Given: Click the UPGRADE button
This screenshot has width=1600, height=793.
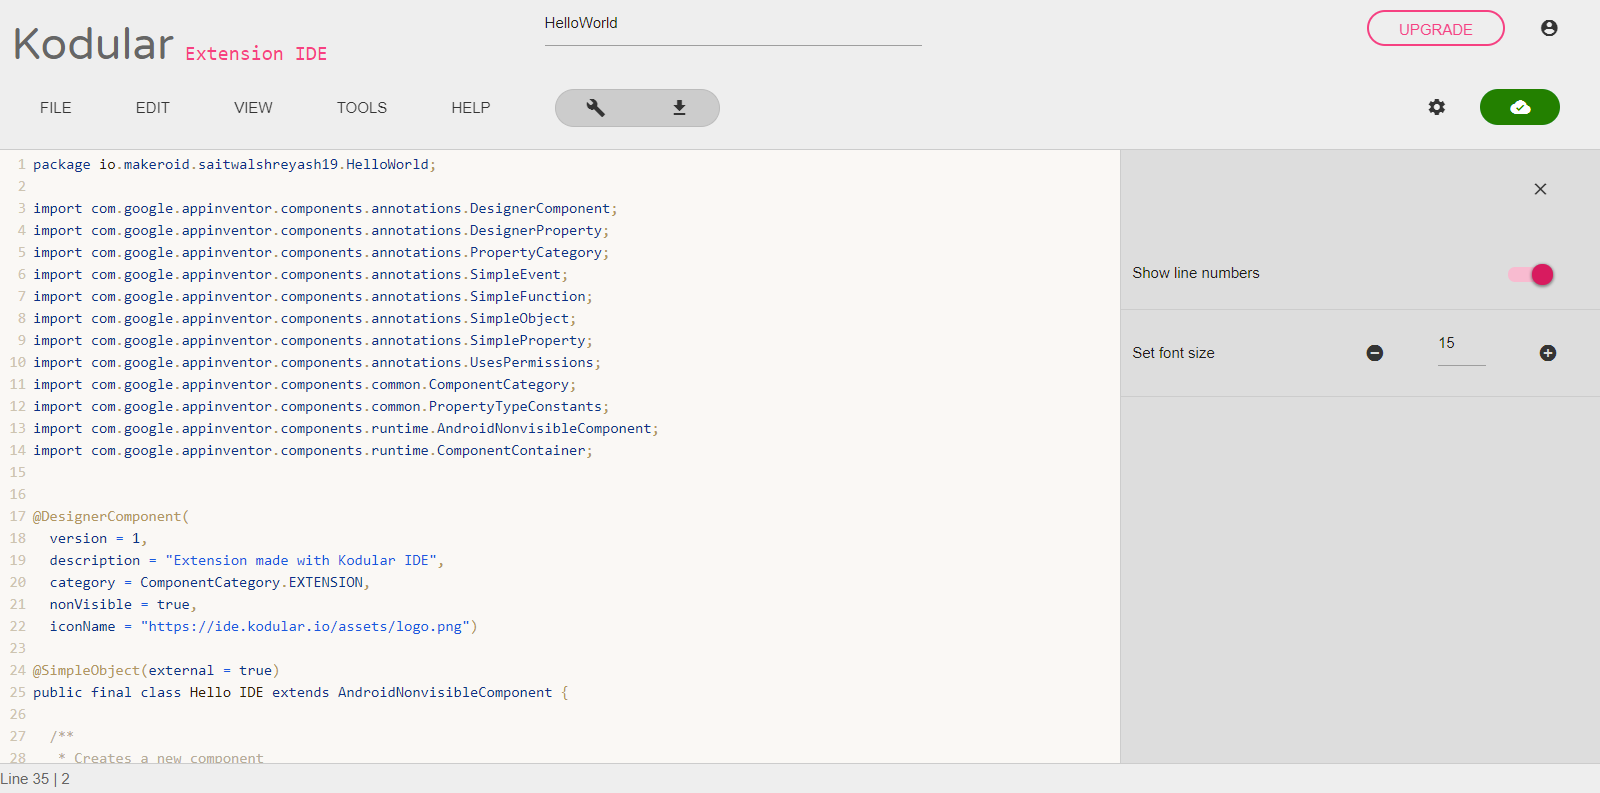Looking at the screenshot, I should (1435, 29).
